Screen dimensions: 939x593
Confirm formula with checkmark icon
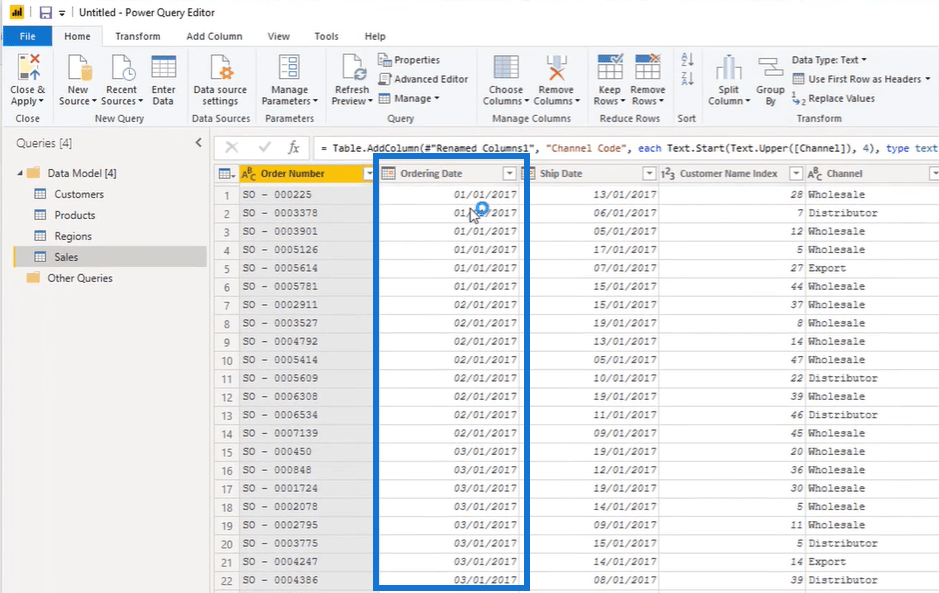tap(264, 147)
